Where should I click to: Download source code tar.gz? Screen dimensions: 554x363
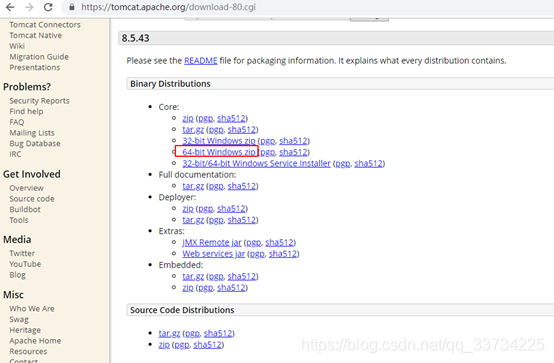pos(169,333)
